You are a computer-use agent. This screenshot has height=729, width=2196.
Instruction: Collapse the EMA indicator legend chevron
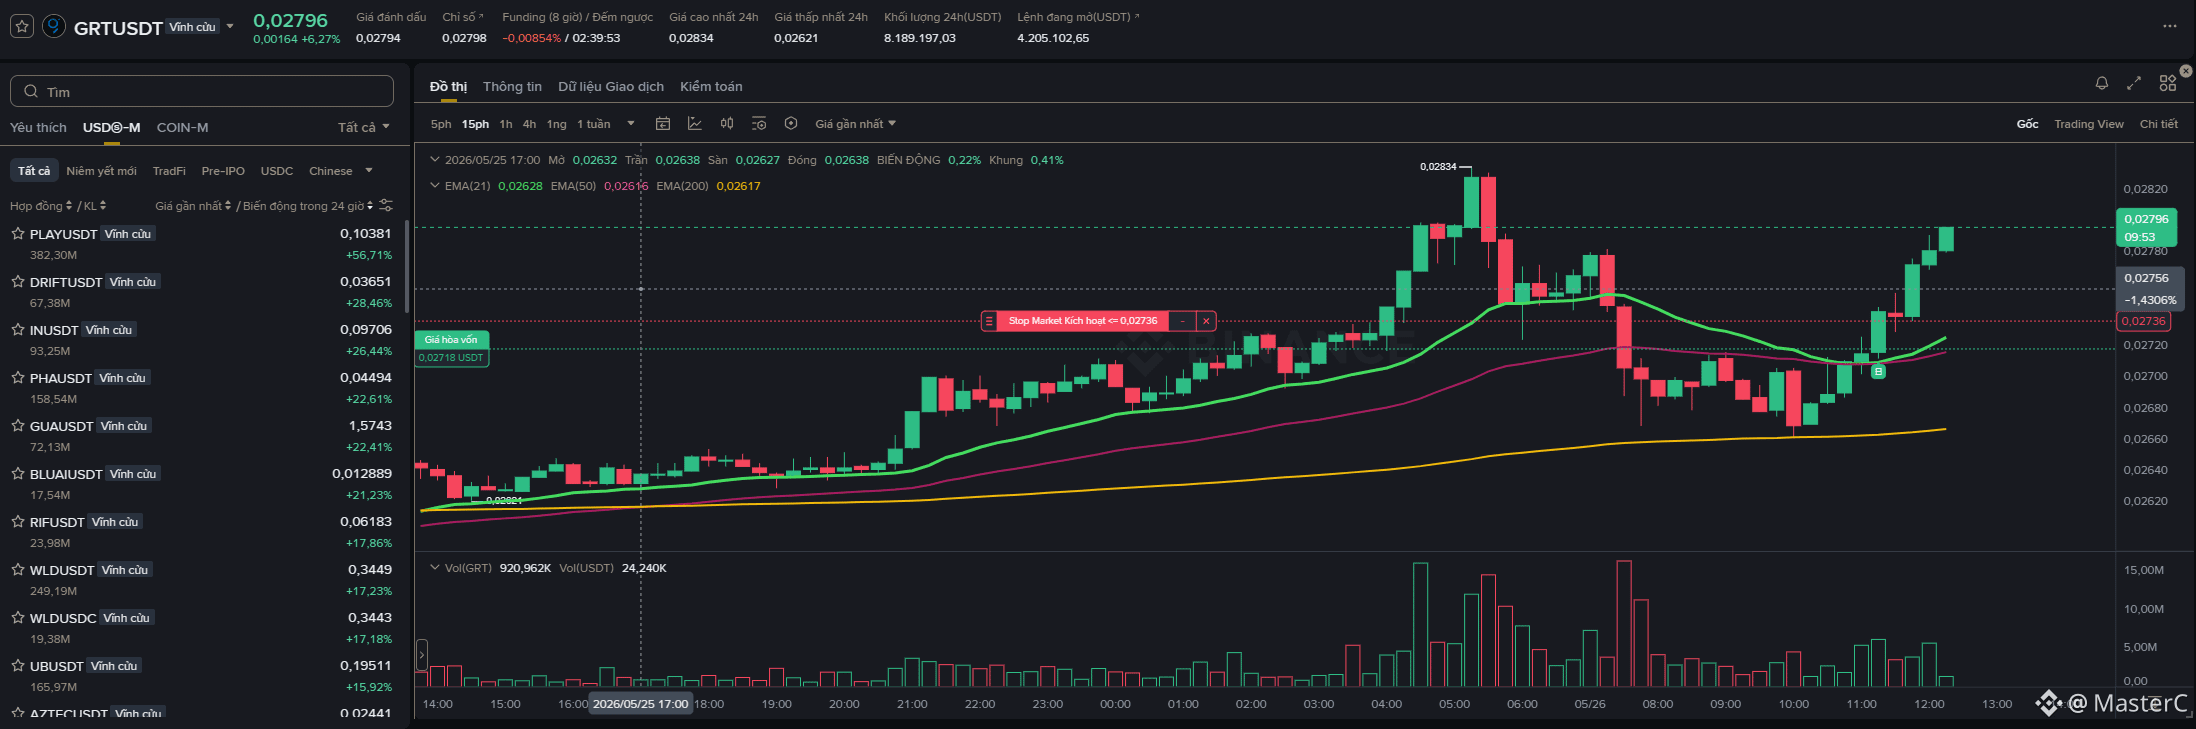[x=435, y=185]
